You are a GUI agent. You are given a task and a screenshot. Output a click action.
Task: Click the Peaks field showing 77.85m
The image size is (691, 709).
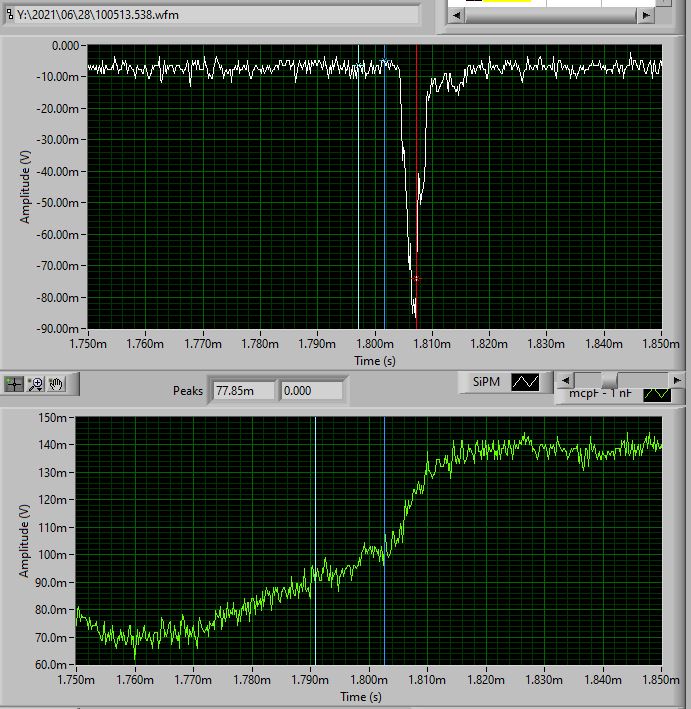pos(243,391)
